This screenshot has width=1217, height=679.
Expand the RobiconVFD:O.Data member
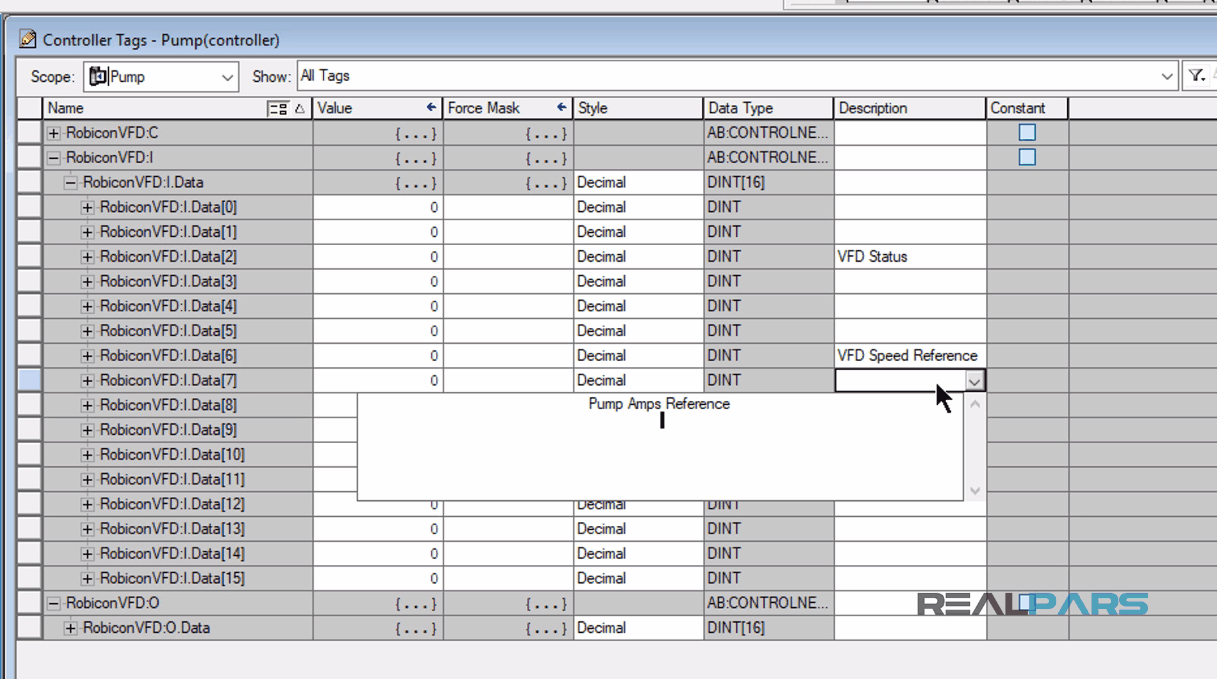point(70,628)
